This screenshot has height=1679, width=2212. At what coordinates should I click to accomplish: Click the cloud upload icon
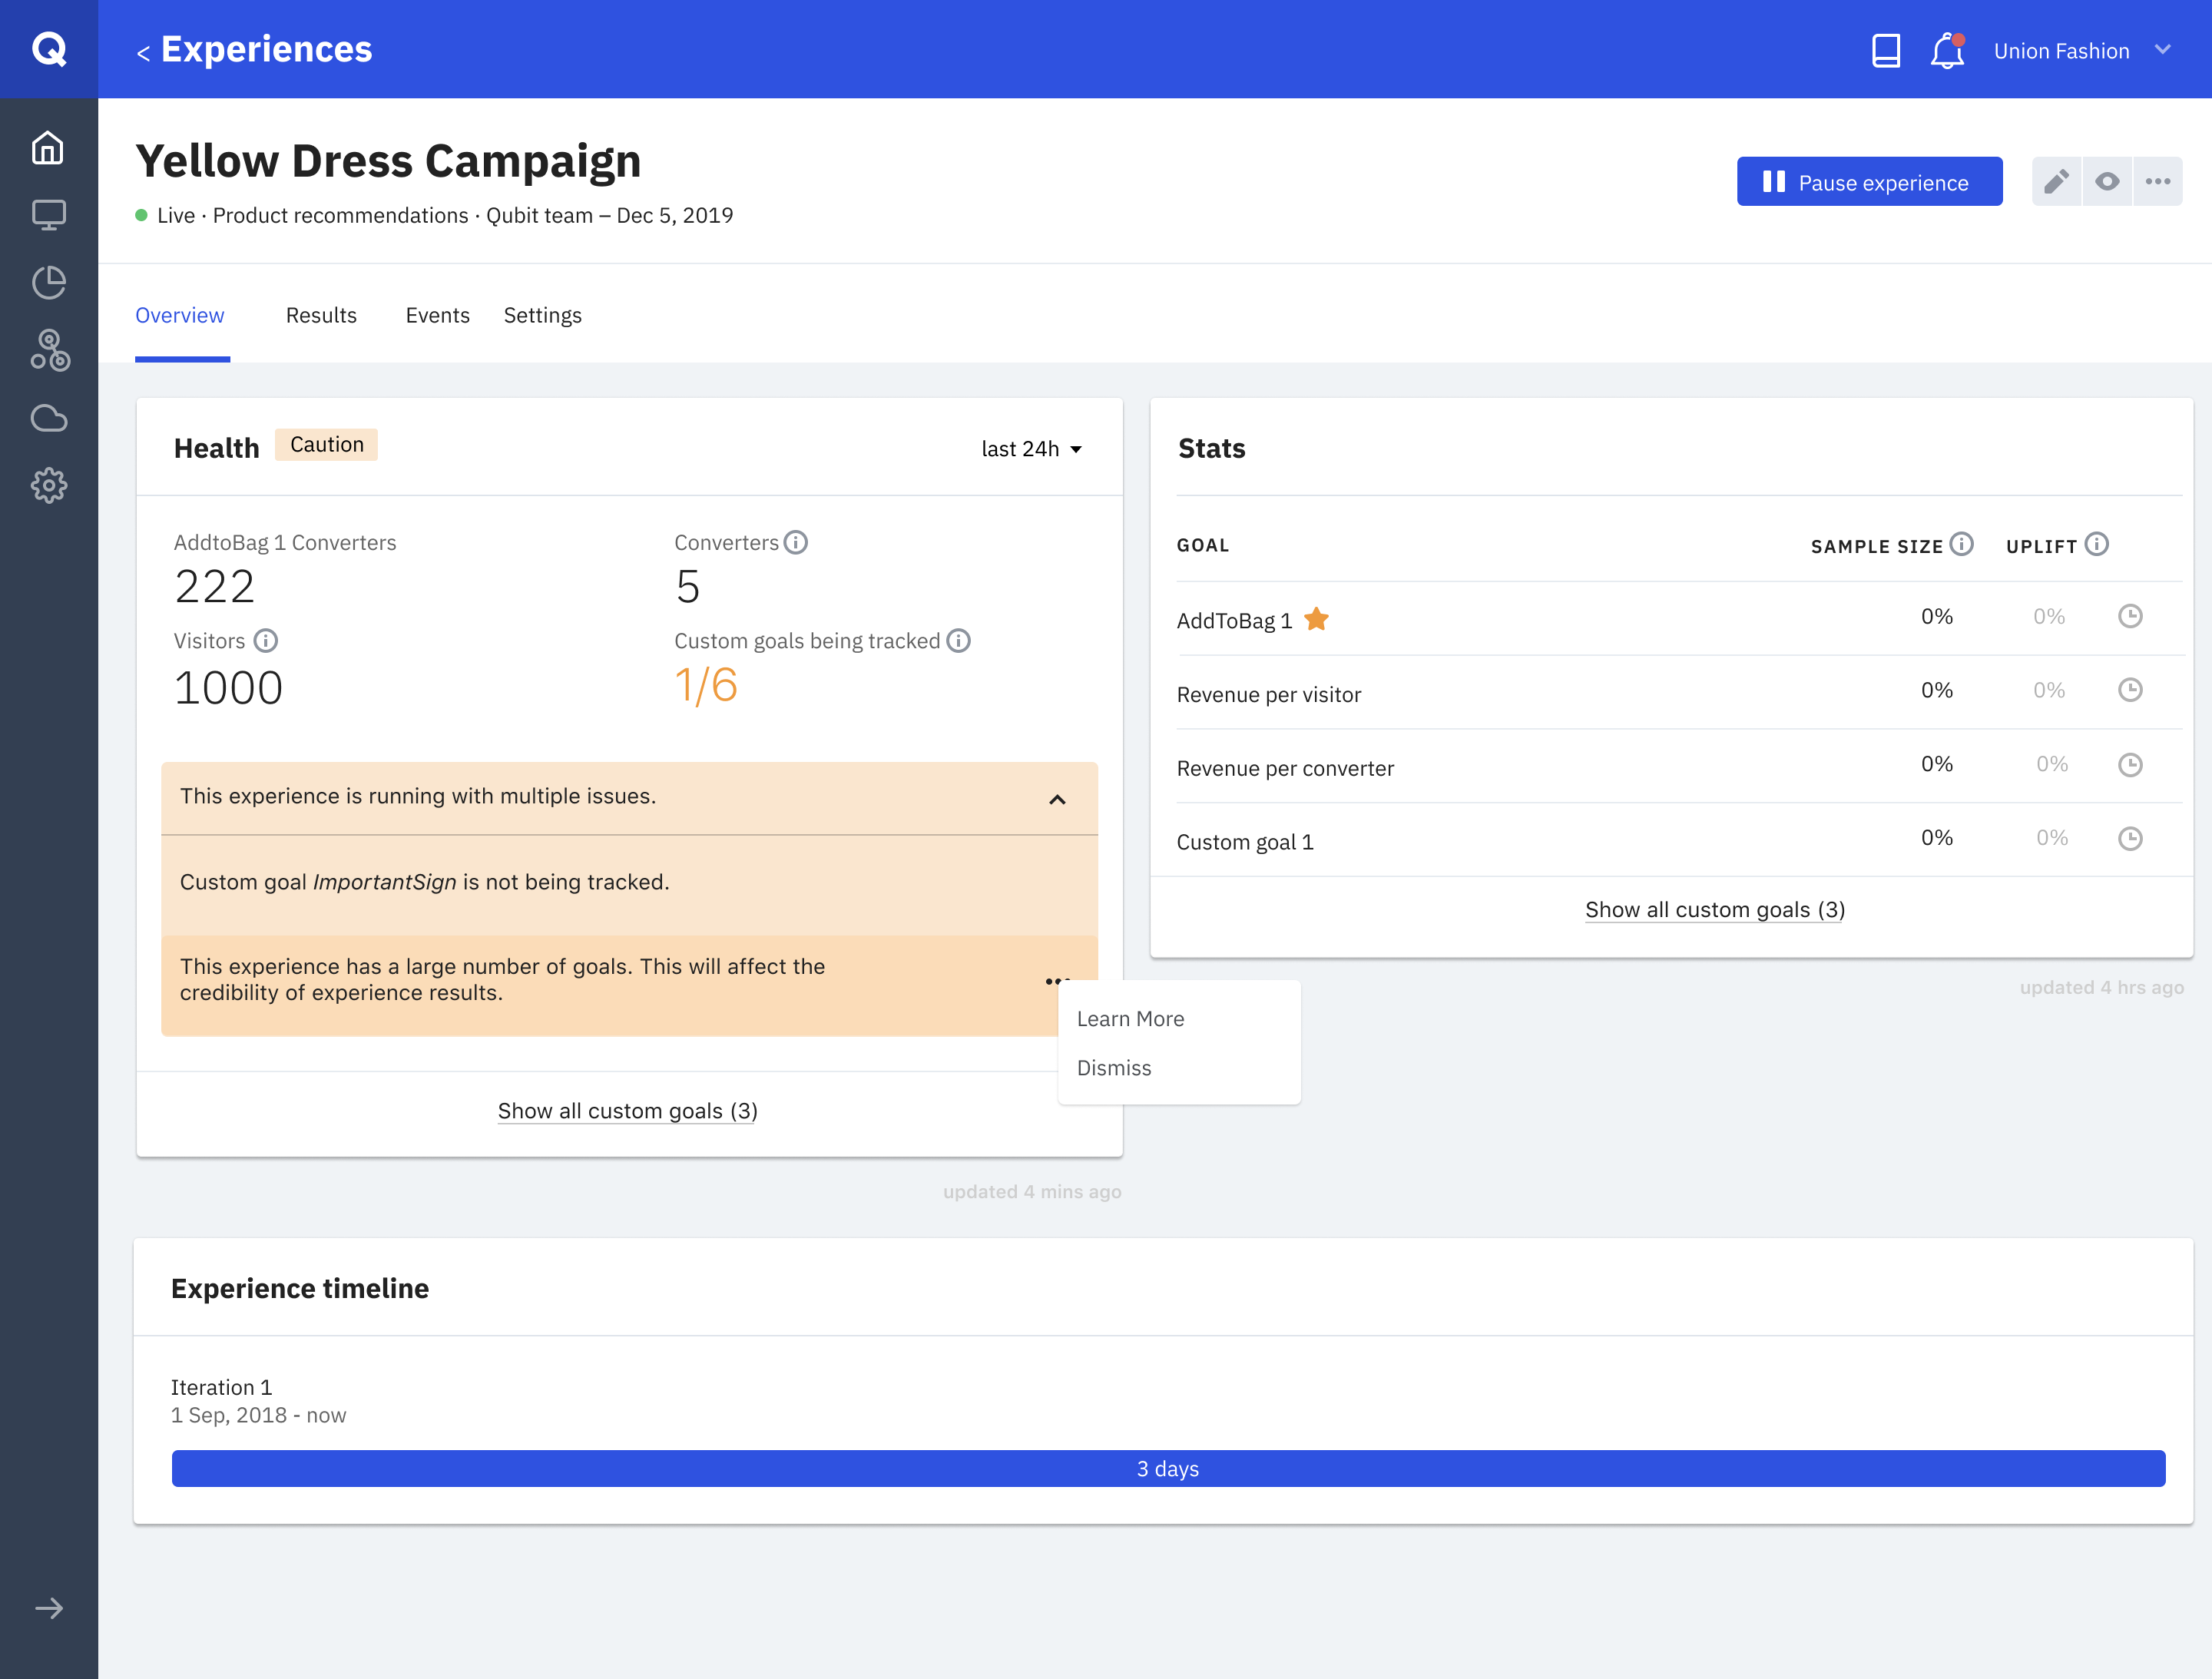click(x=48, y=418)
